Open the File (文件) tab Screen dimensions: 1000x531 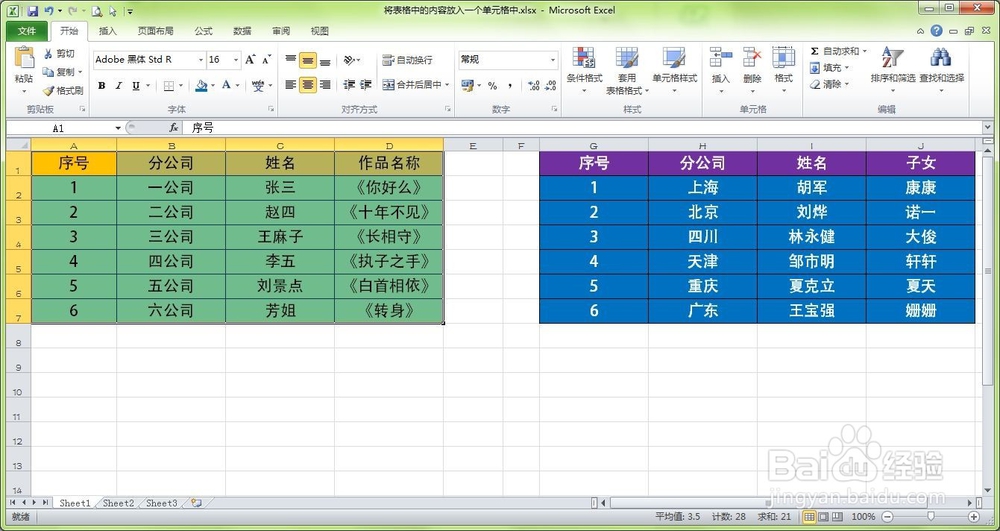coord(27,31)
